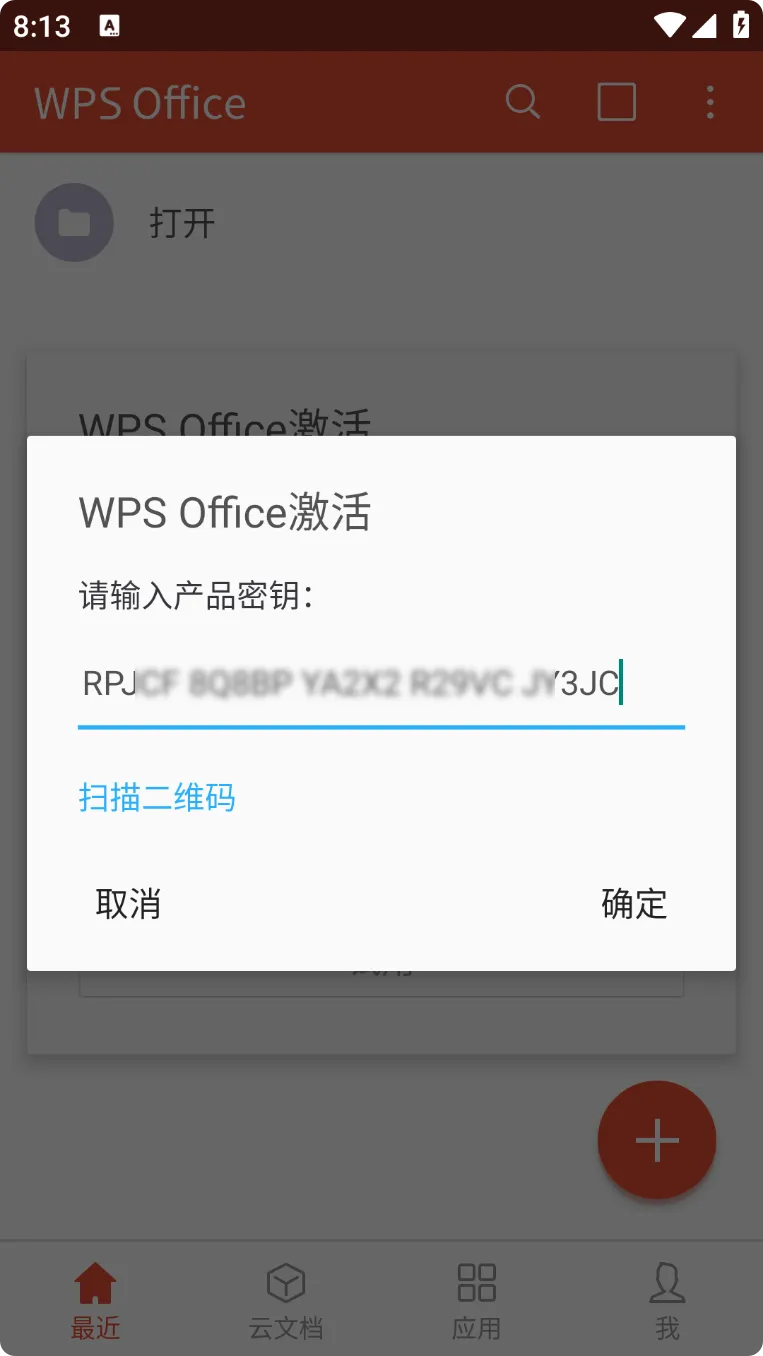This screenshot has height=1356, width=763.
Task: Select the 打开 text entry
Action: coord(182,223)
